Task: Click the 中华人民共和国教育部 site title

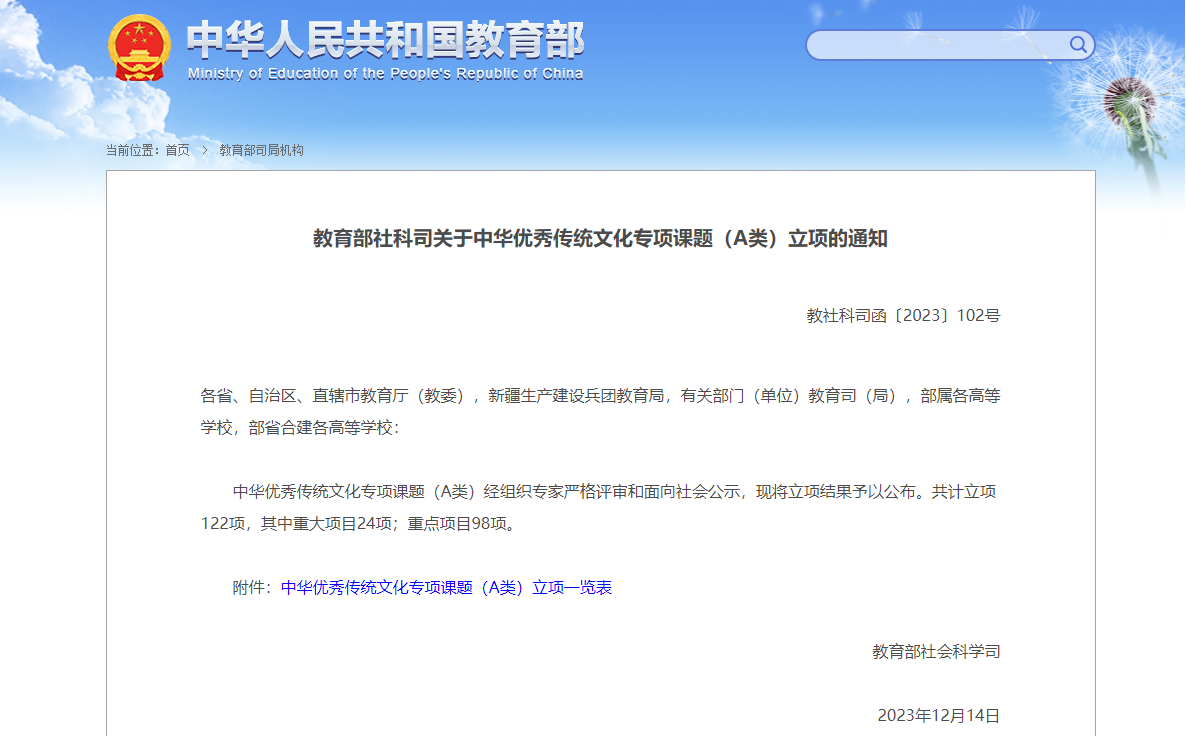Action: pyautogui.click(x=385, y=40)
